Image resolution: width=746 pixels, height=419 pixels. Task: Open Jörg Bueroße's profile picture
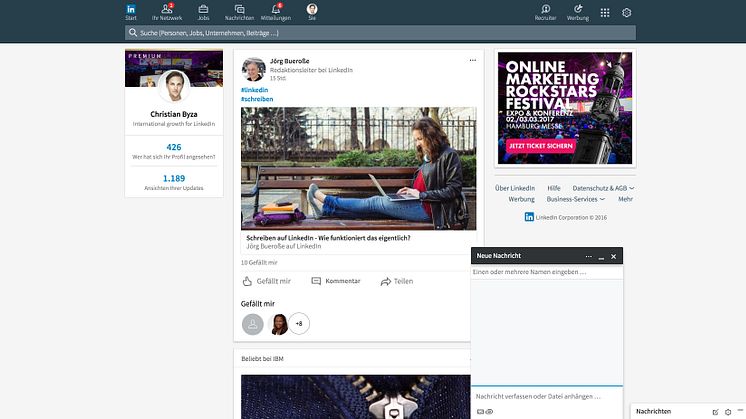(253, 69)
